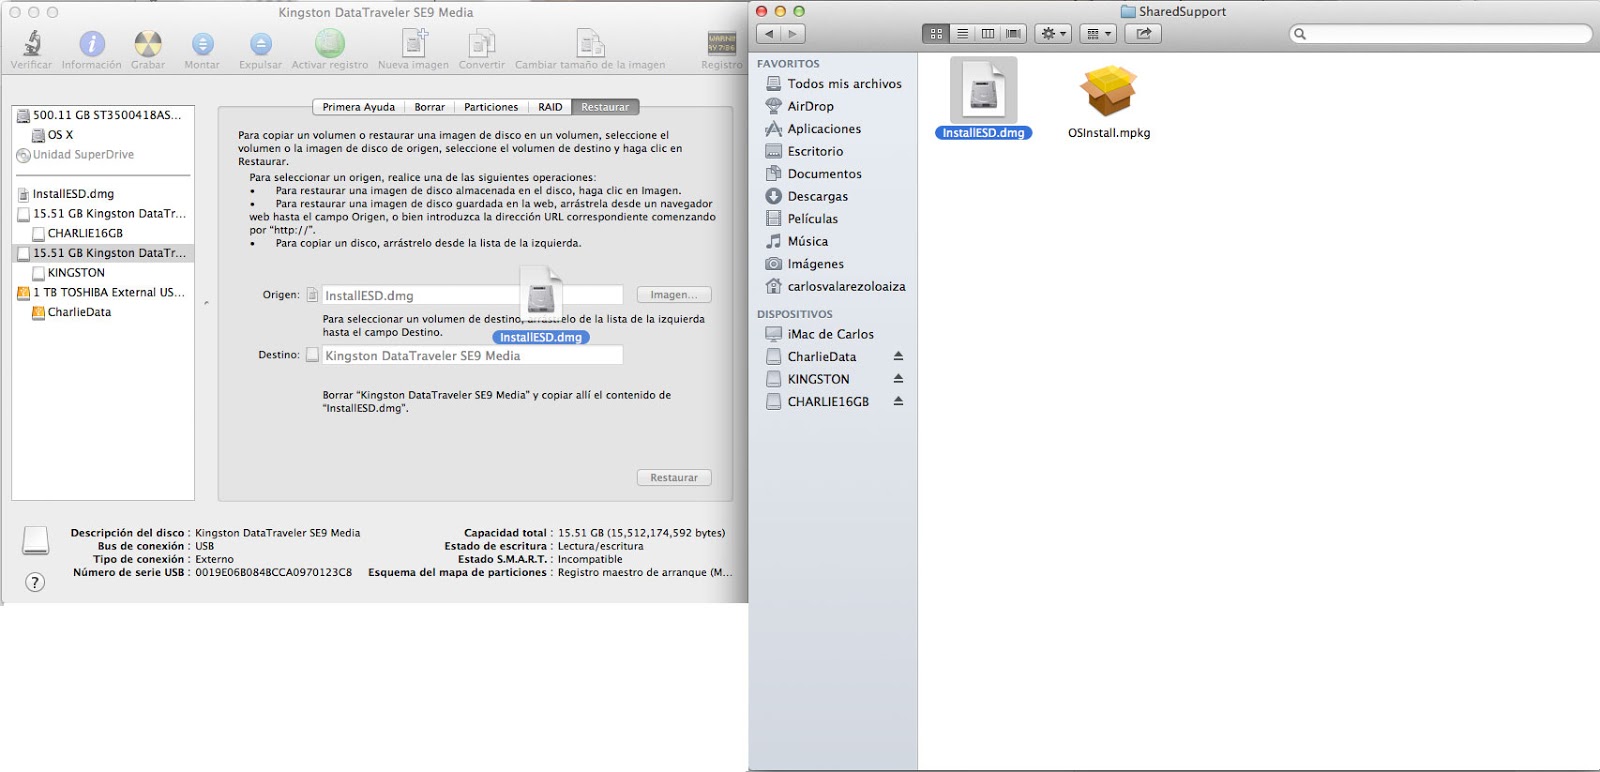Switch to the Particiones tab

tap(491, 107)
